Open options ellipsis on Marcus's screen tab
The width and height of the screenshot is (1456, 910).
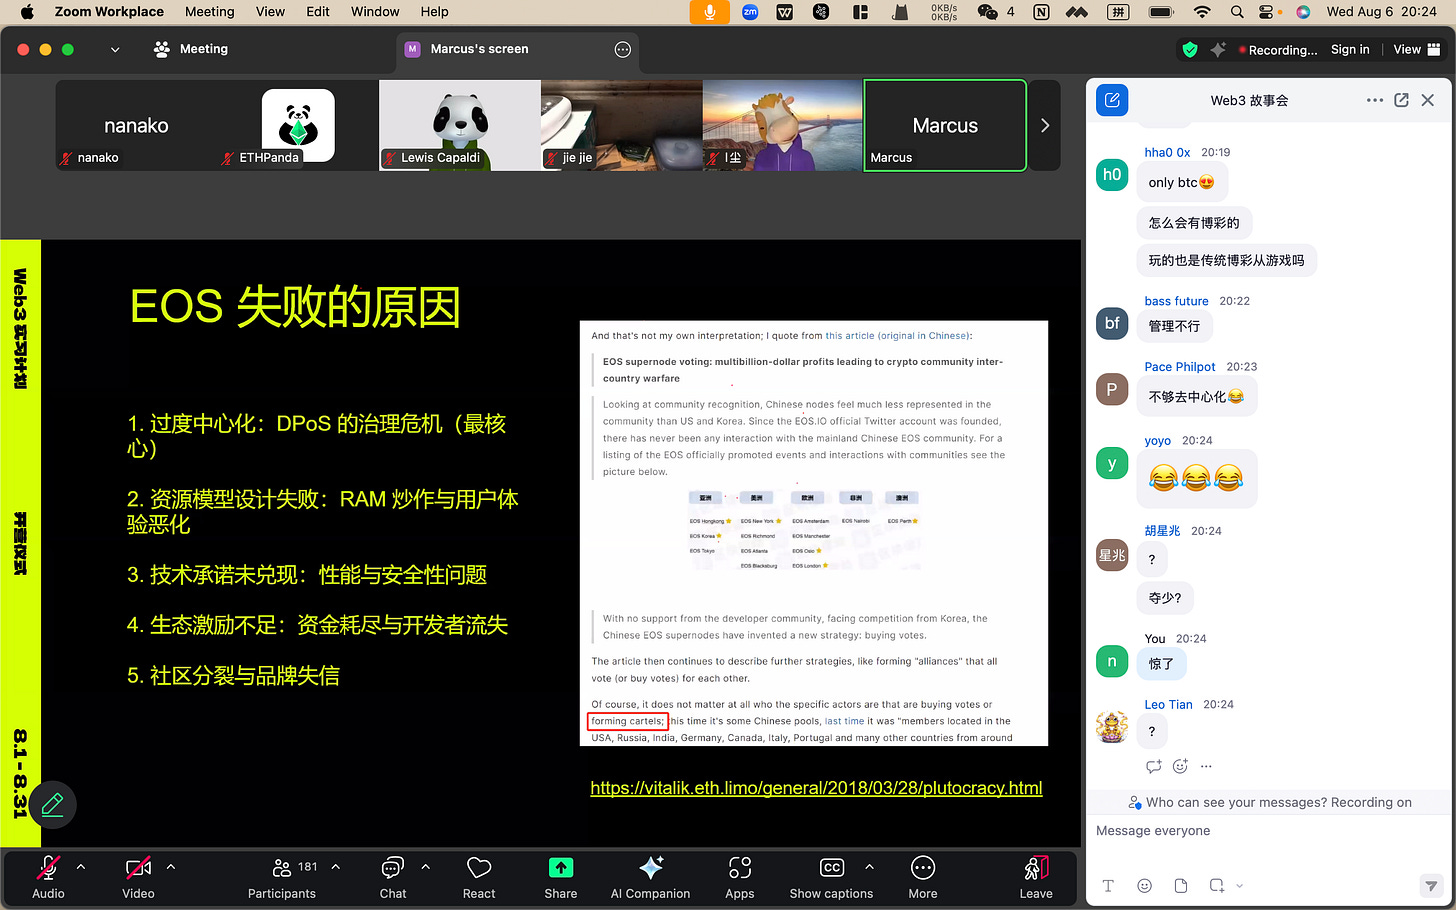[623, 49]
